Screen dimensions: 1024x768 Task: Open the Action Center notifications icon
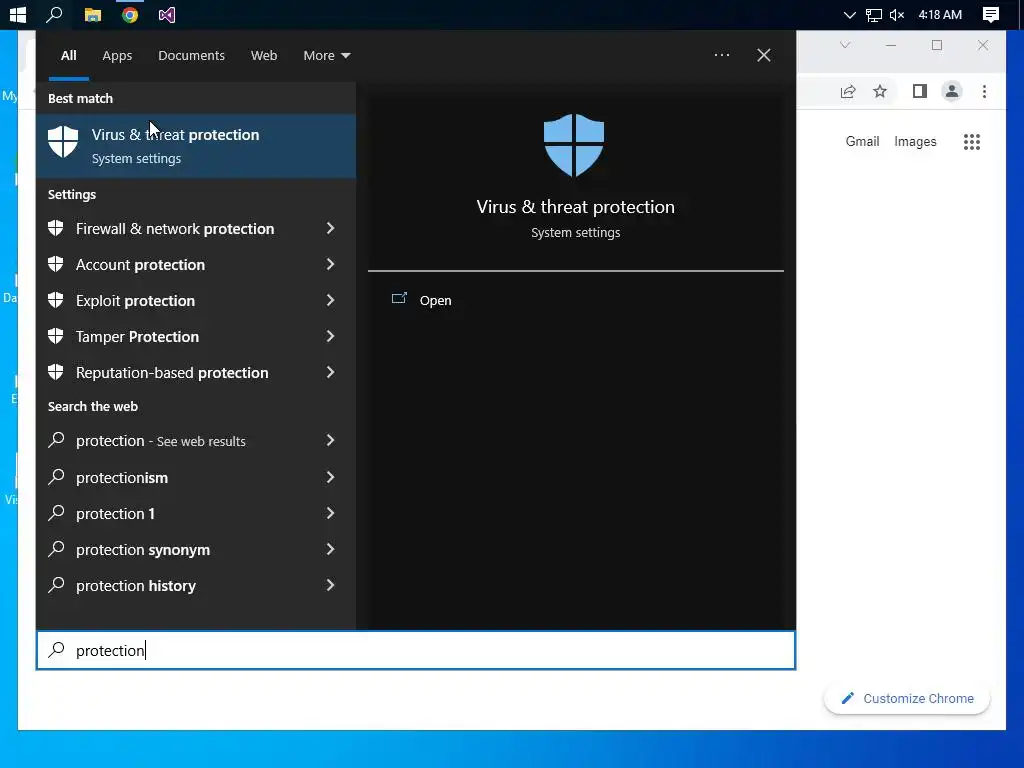991,15
